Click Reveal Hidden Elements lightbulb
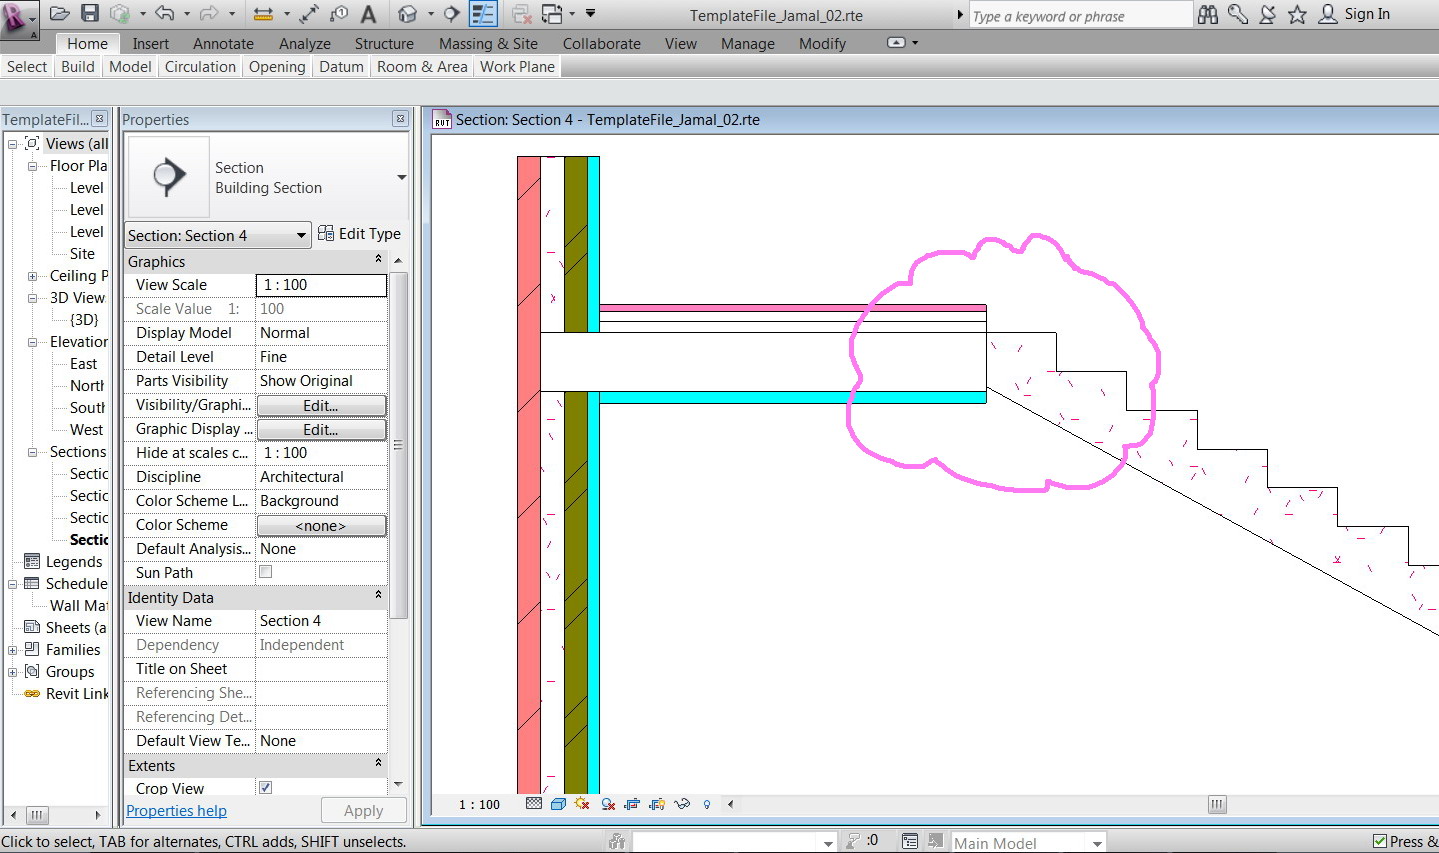The height and width of the screenshot is (853, 1439). coord(706,804)
